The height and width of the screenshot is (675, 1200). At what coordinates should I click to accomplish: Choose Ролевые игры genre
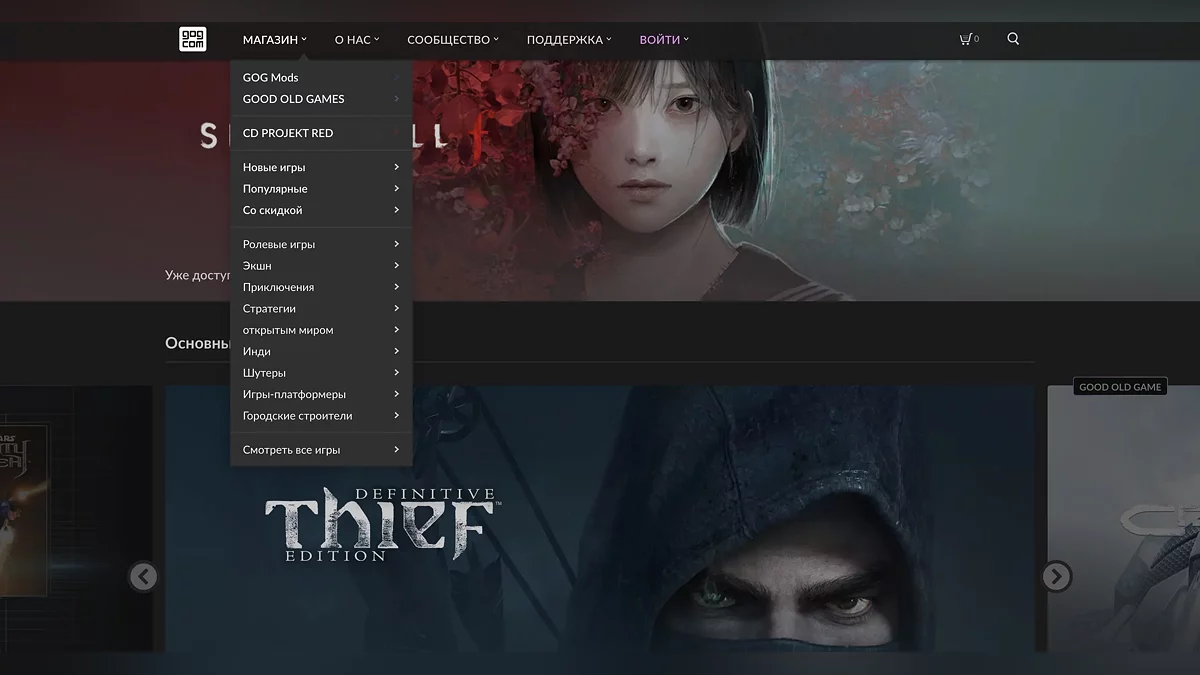pyautogui.click(x=321, y=244)
